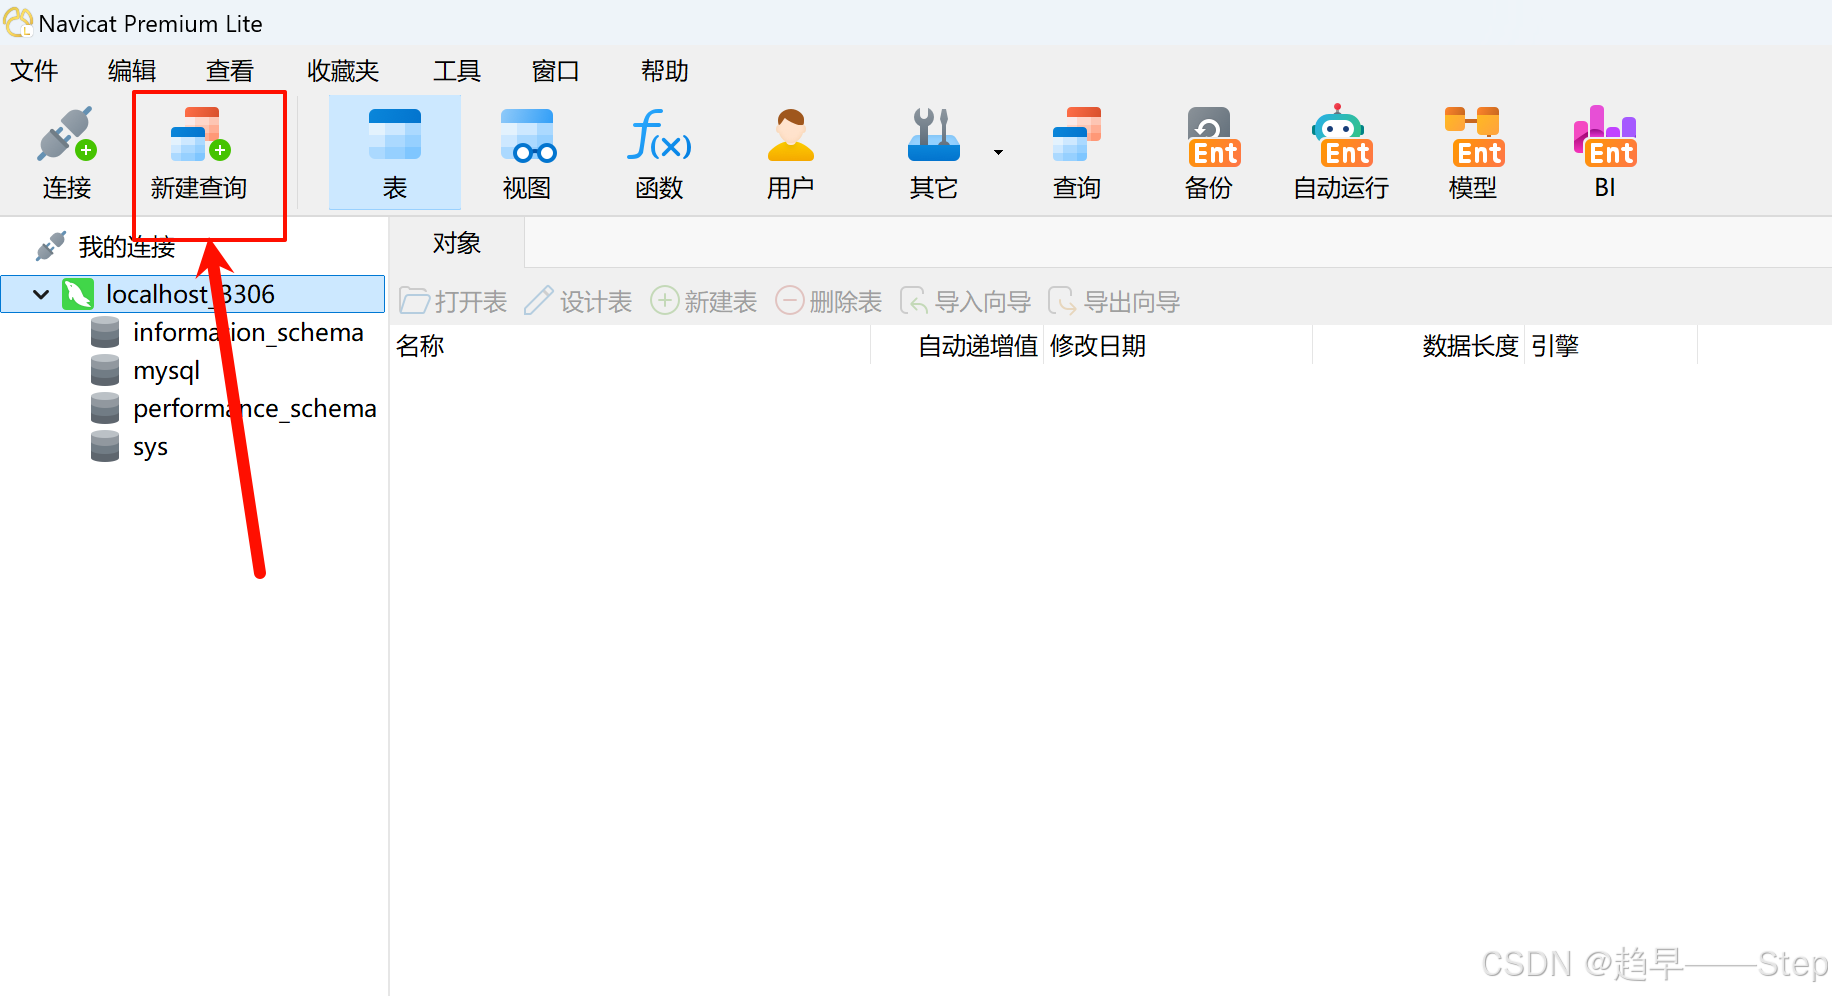This screenshot has height=996, width=1832.
Task: Open the Automation (自动运行) icon
Action: click(x=1341, y=153)
